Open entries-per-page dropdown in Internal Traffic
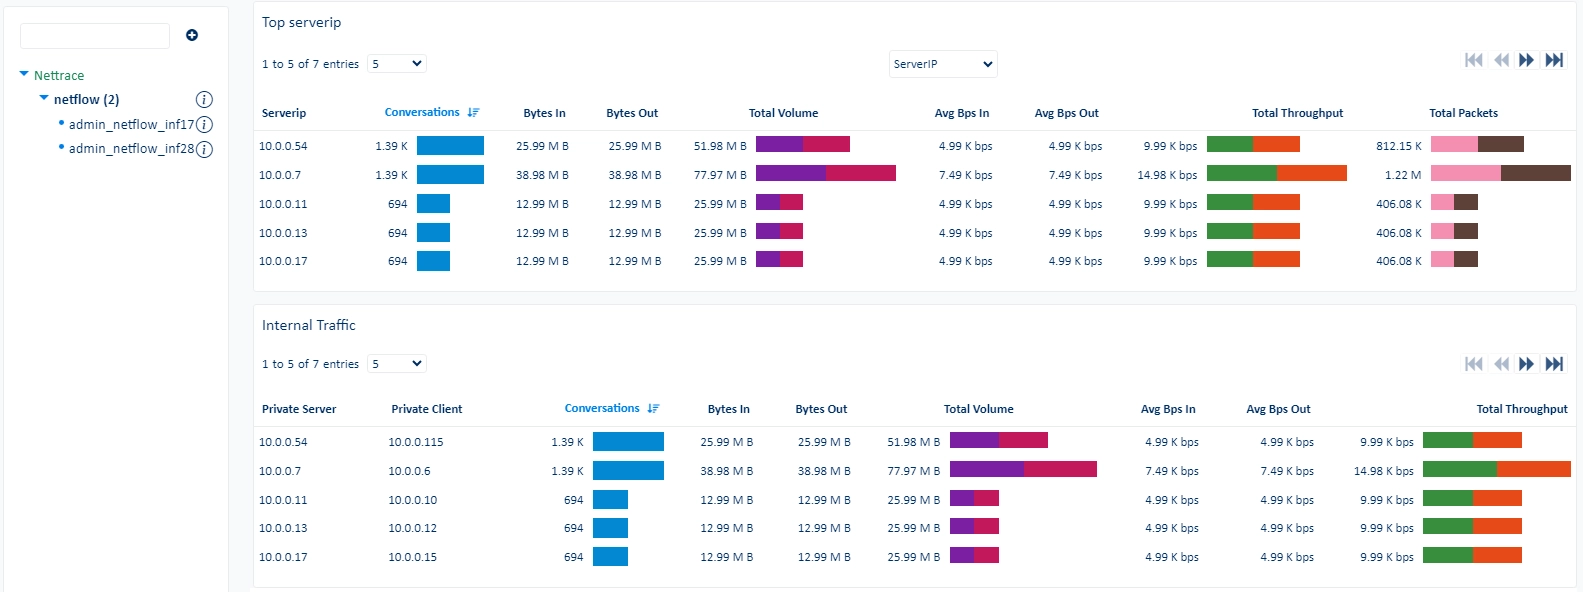Viewport: 1583px width, 592px height. pos(397,363)
